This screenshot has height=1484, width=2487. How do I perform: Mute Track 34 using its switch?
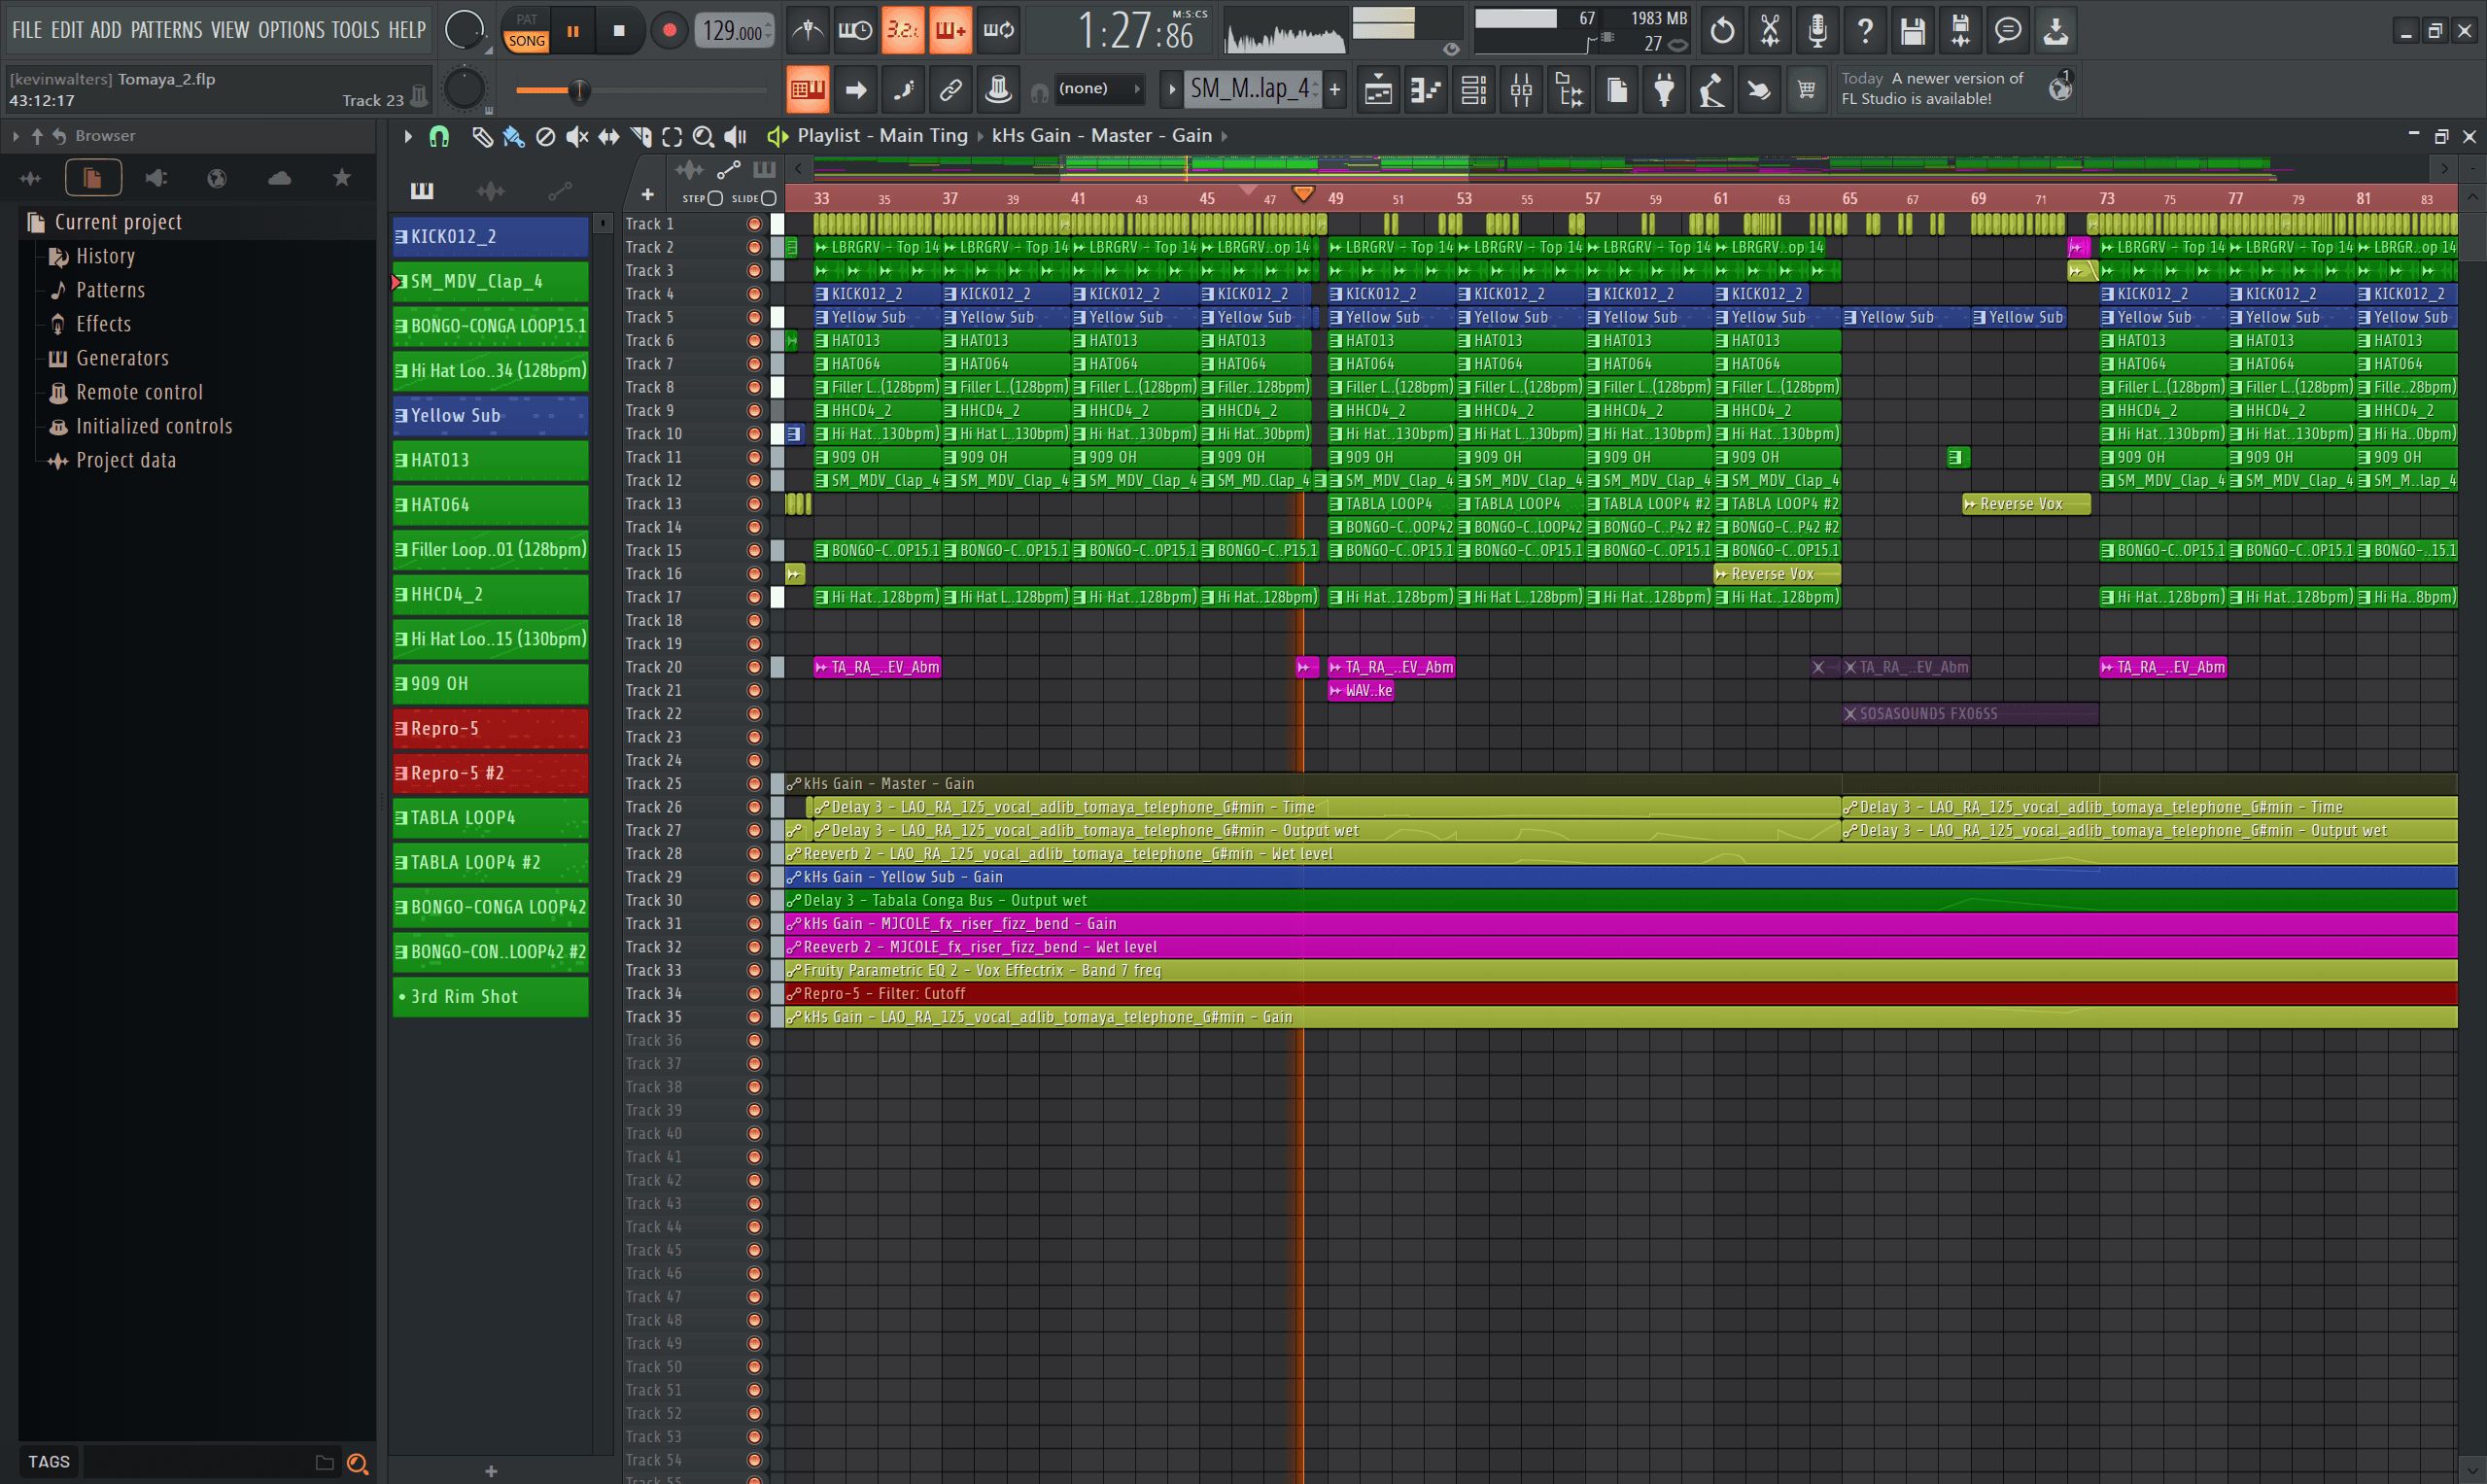pyautogui.click(x=754, y=993)
